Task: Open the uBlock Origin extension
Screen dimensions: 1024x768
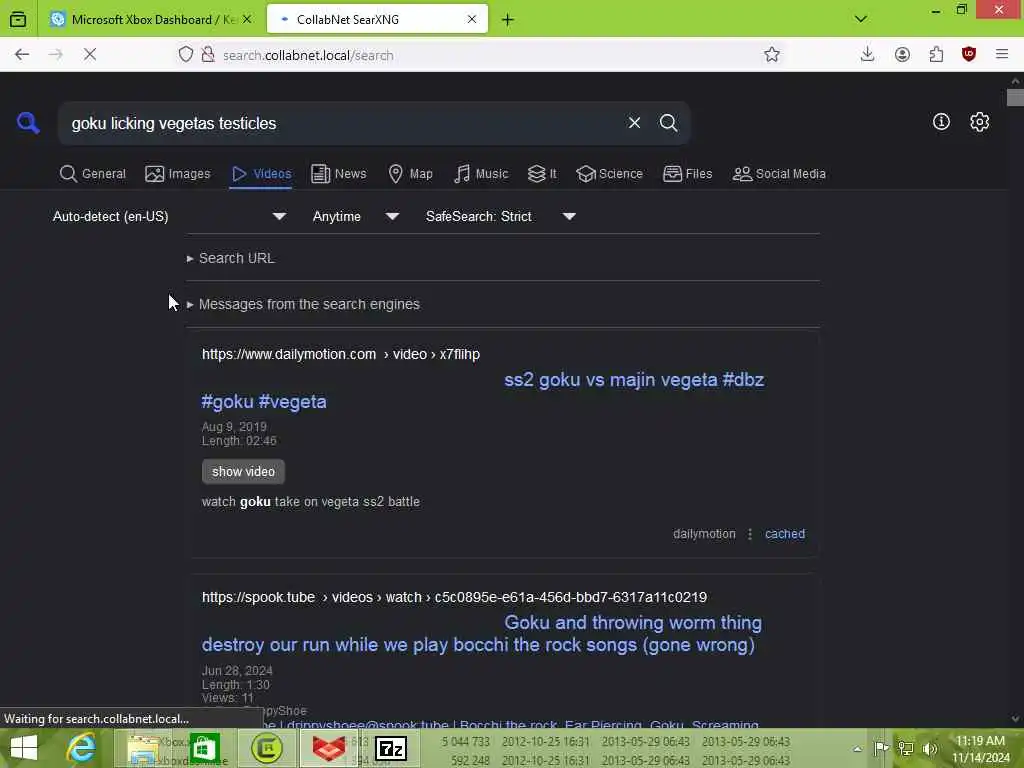Action: [968, 54]
